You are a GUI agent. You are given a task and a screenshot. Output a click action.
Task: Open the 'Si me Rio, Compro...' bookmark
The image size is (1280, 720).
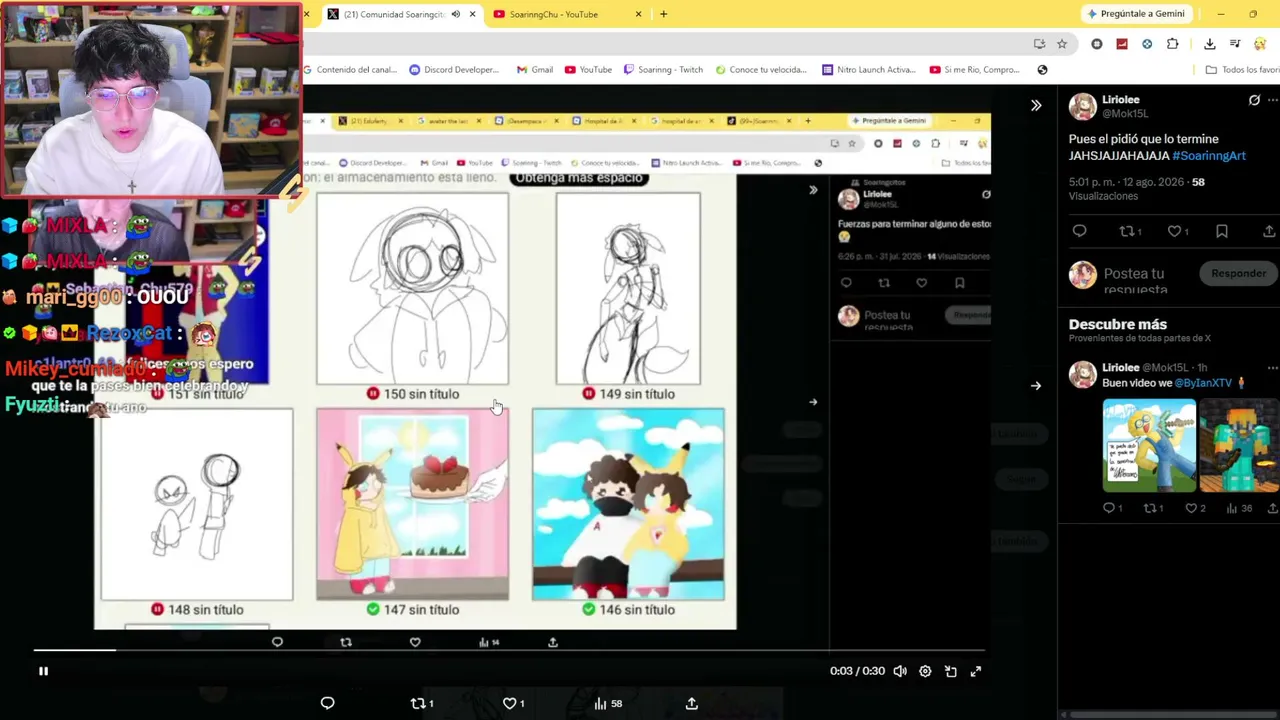[974, 70]
